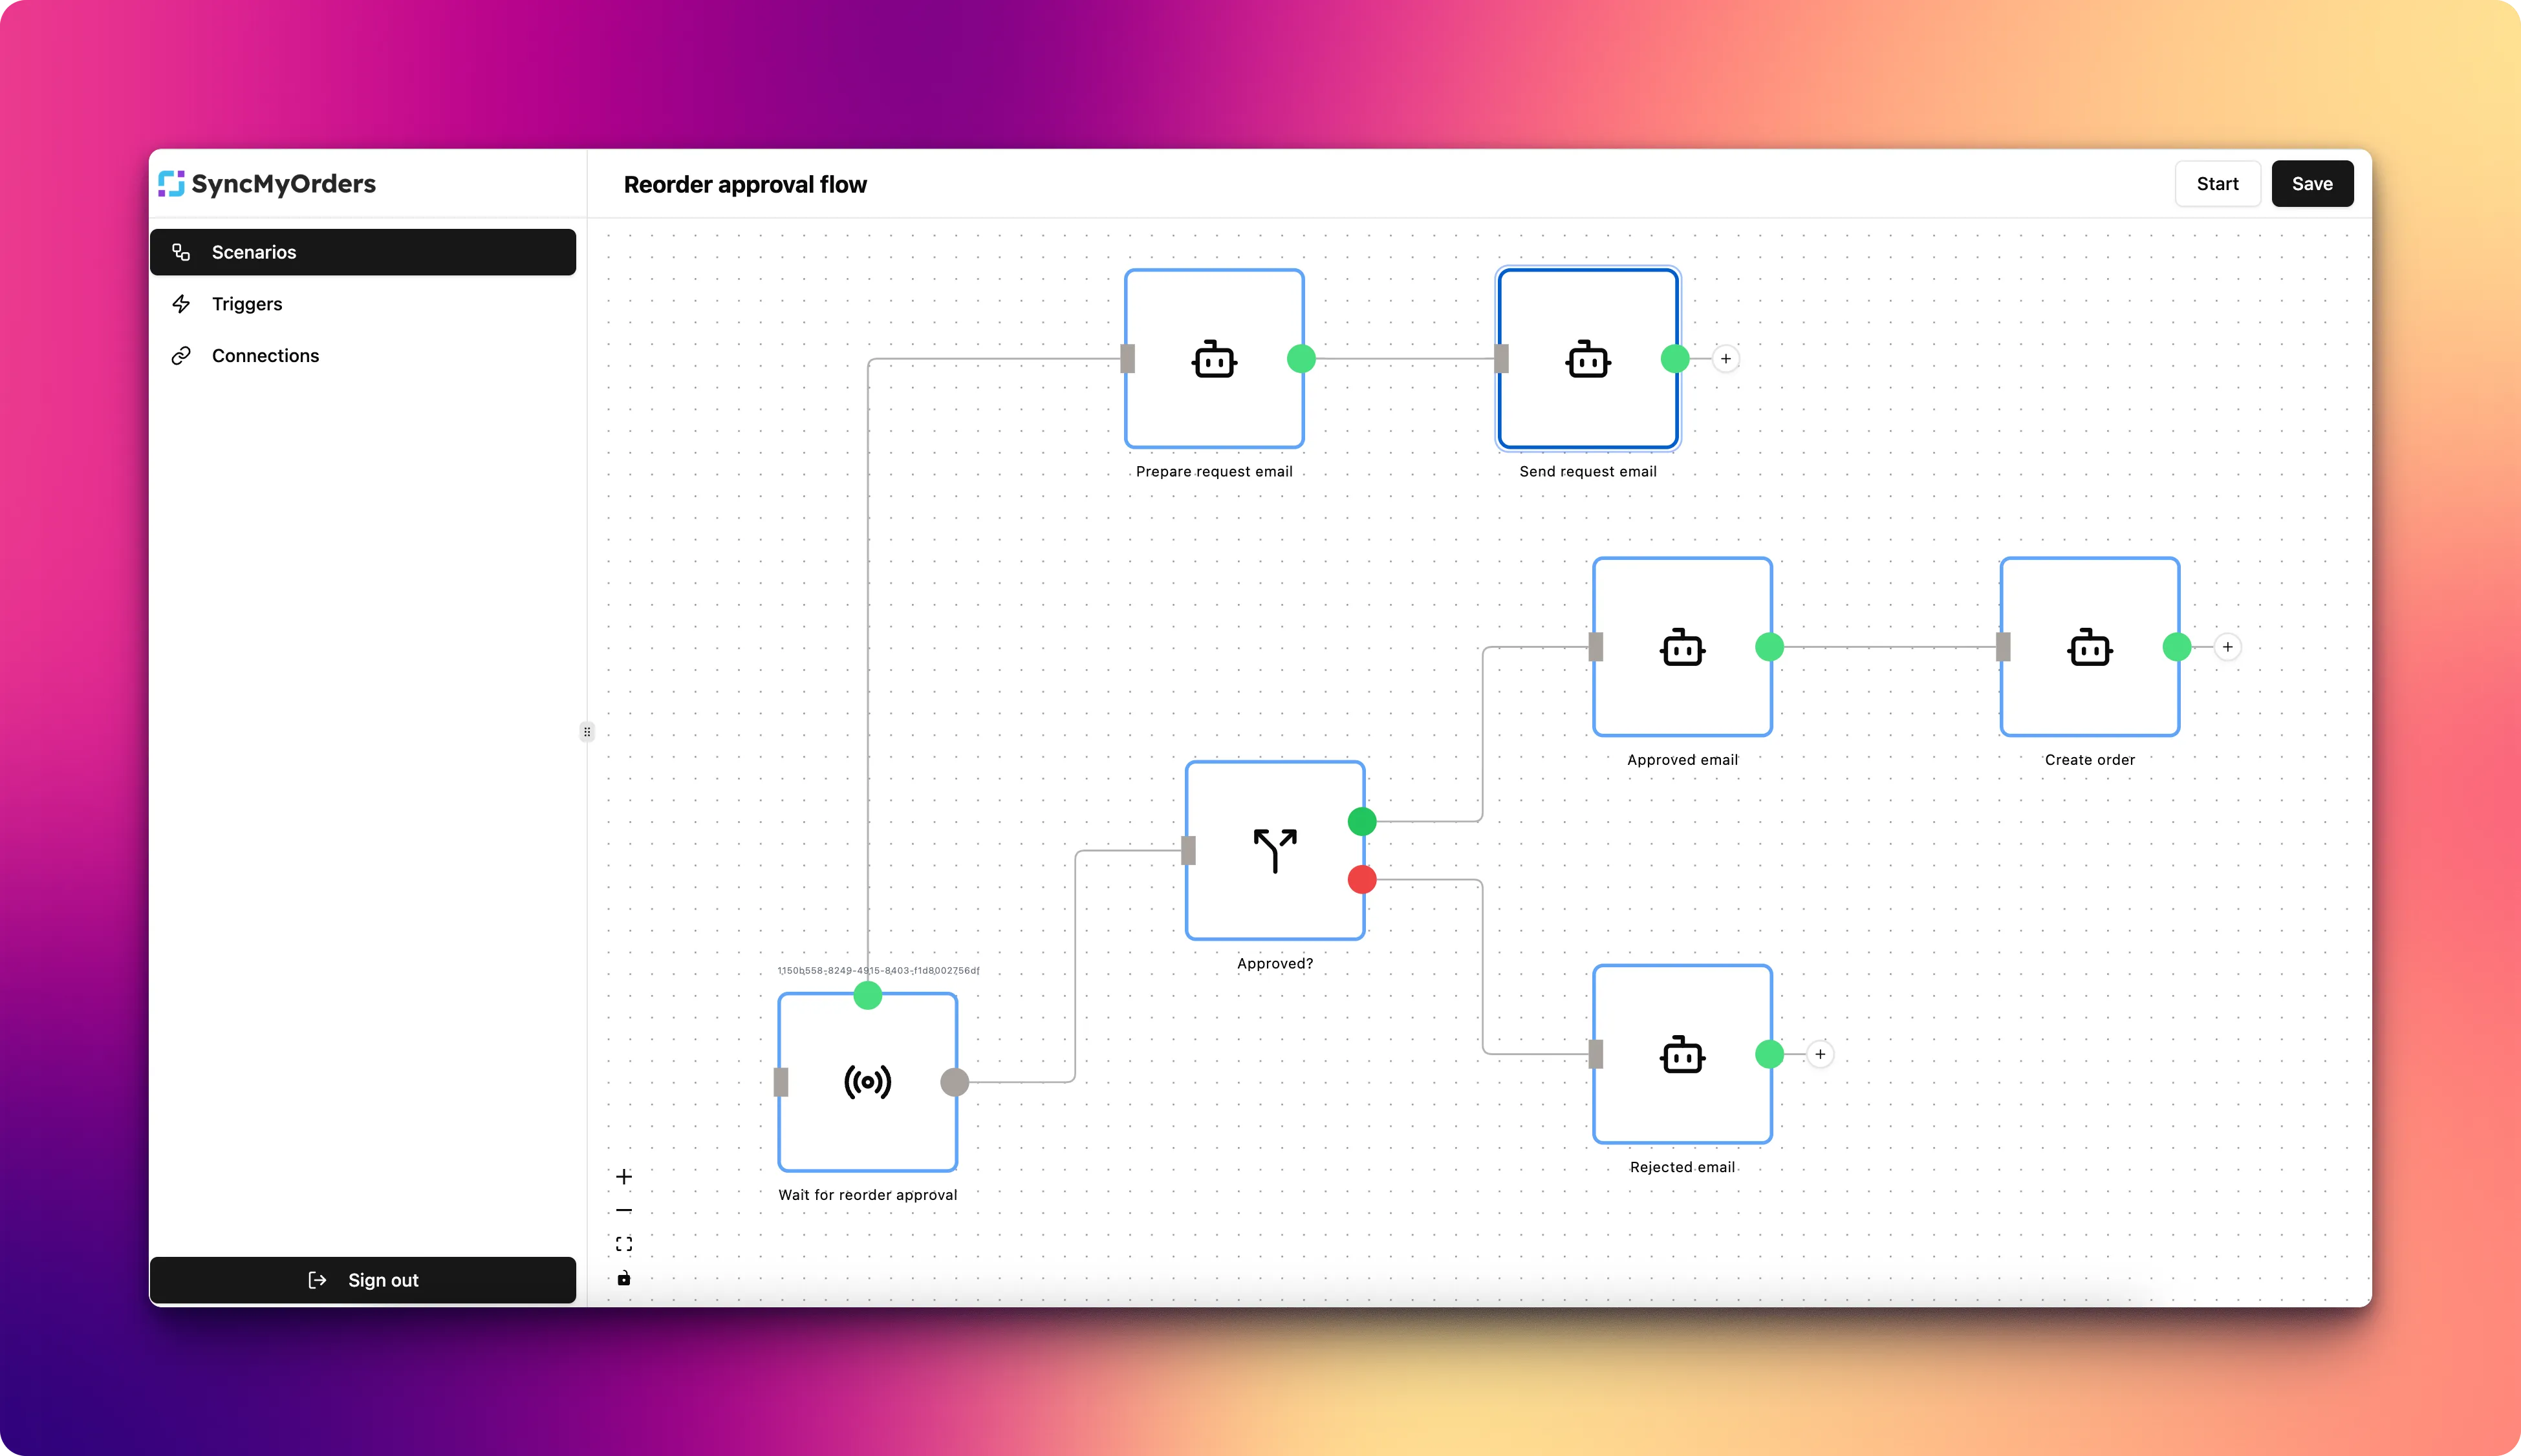Select the Send request email node
Screen dimensions: 2521x1456
coord(1588,359)
